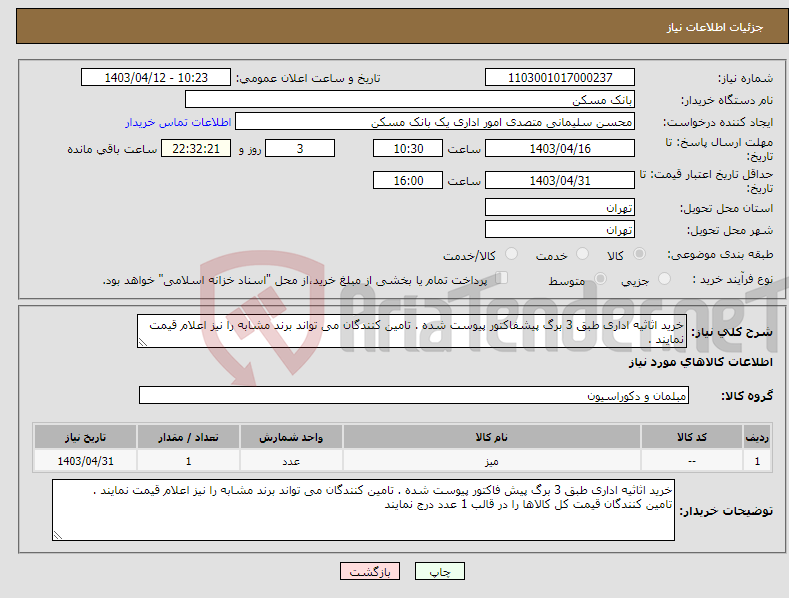Click the delivery province field تهران
This screenshot has height=598, width=789.
[x=560, y=207]
